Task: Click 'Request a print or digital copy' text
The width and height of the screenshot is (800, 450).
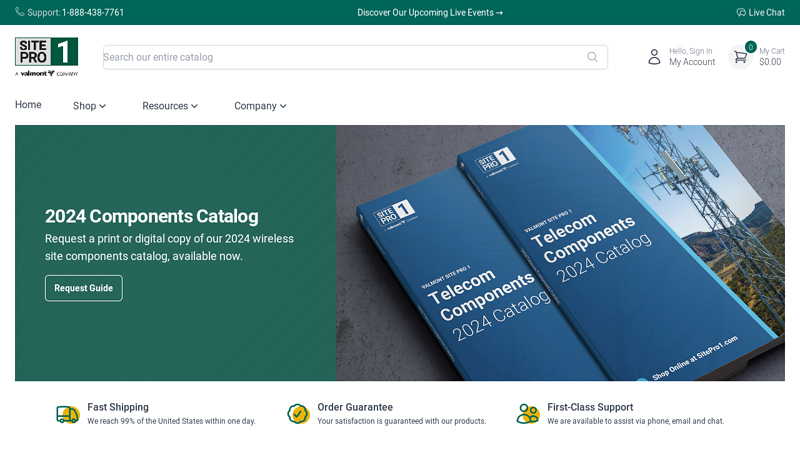Action: point(169,247)
